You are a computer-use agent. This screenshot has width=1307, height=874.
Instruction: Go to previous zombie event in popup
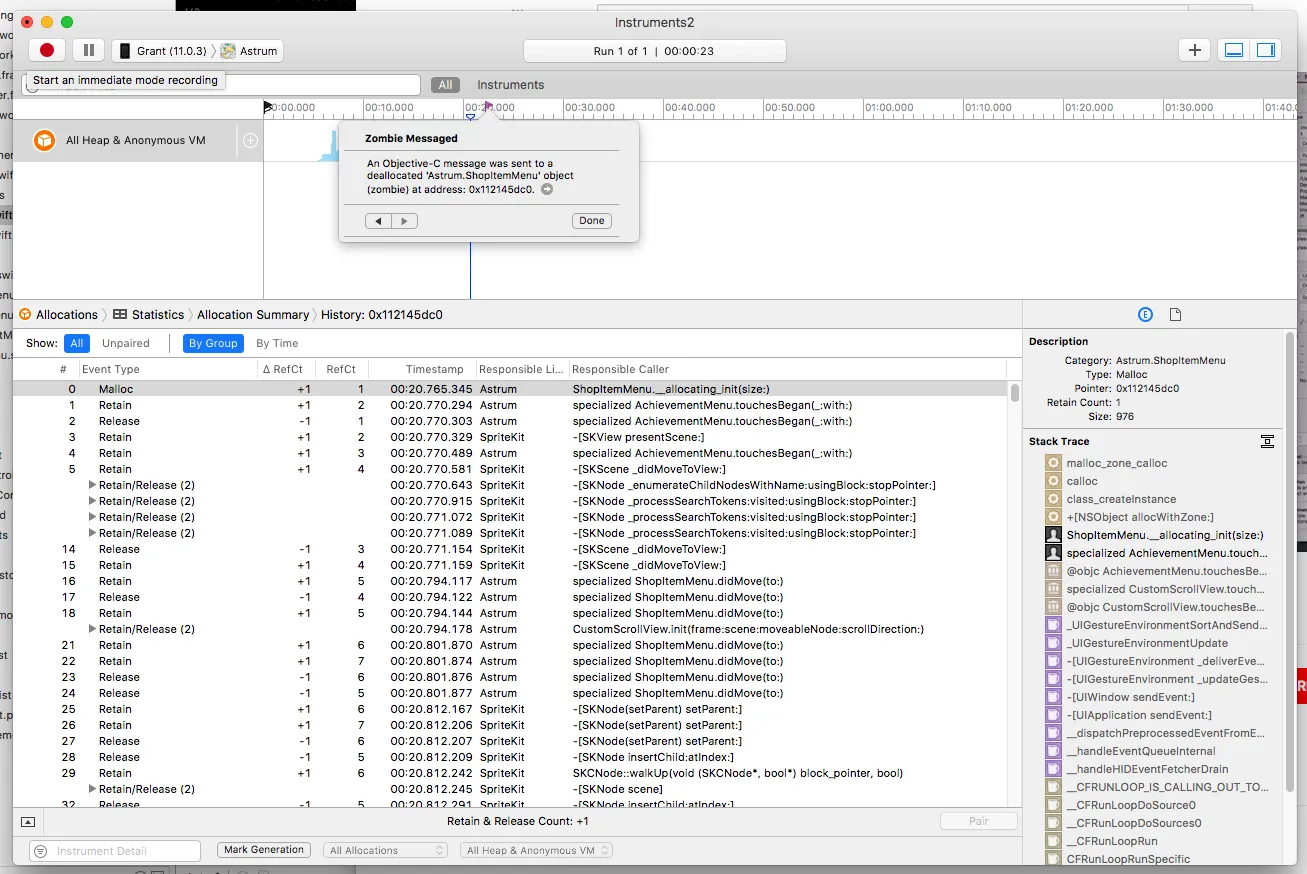coord(378,221)
